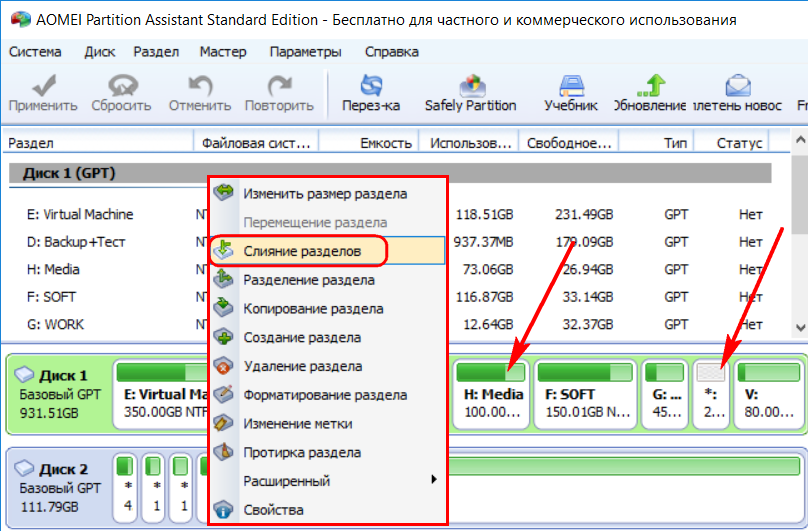Sort by the Емкость column header

click(385, 143)
